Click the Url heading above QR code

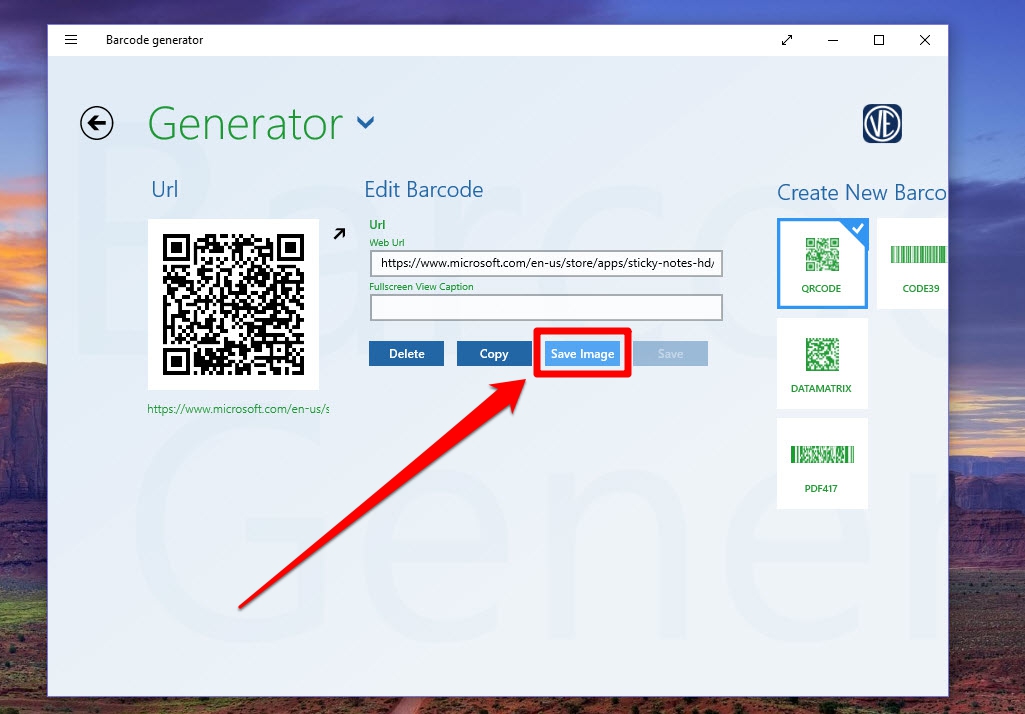coord(165,190)
